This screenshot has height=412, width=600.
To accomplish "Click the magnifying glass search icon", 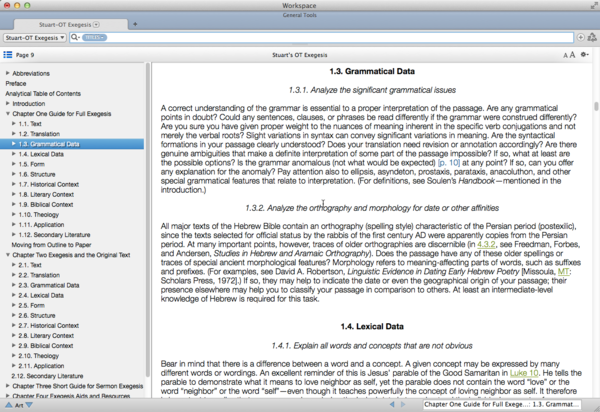I will [x=76, y=37].
